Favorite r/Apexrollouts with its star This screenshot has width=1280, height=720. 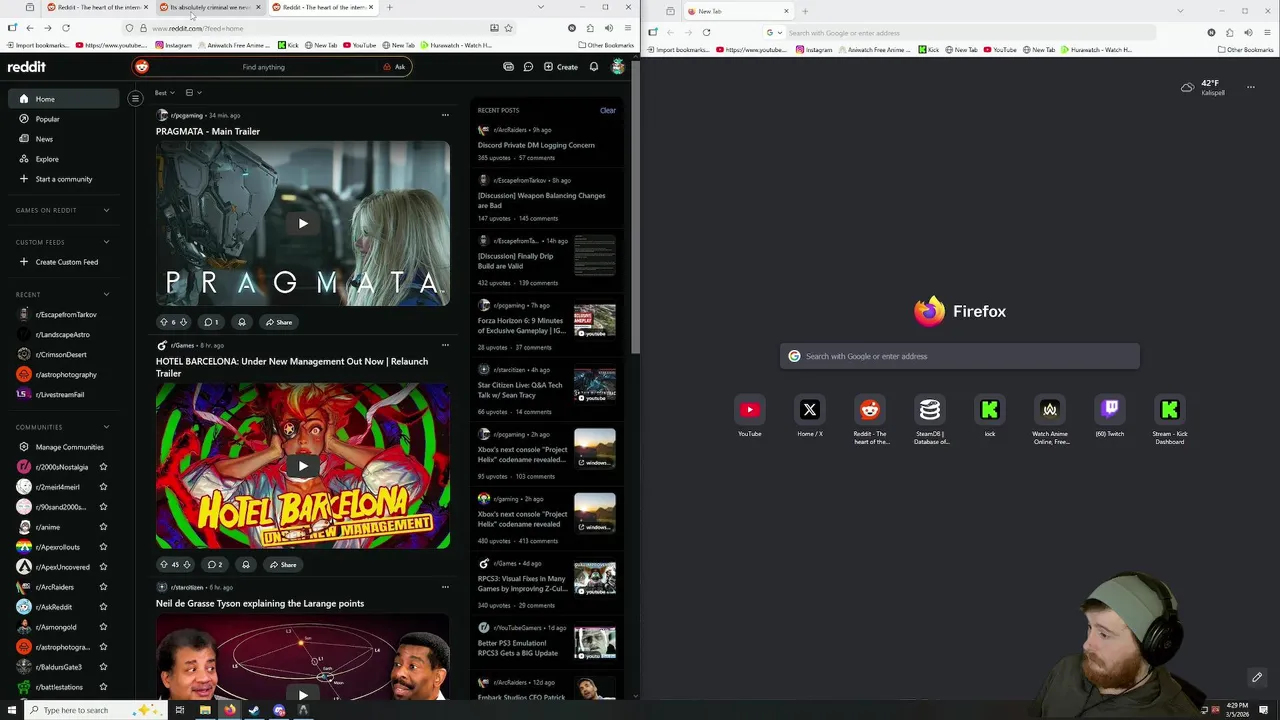(x=103, y=547)
